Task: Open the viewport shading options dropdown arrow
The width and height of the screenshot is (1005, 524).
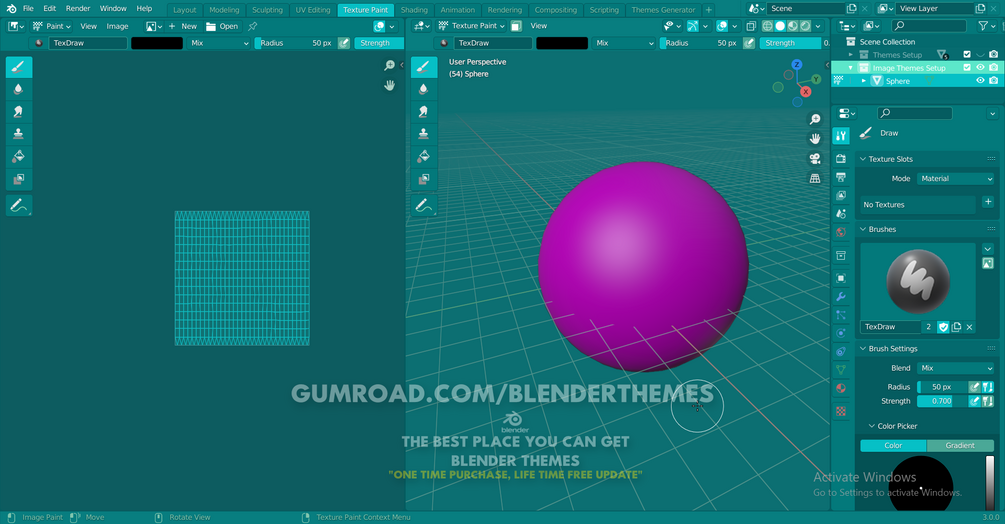Action: pos(818,26)
